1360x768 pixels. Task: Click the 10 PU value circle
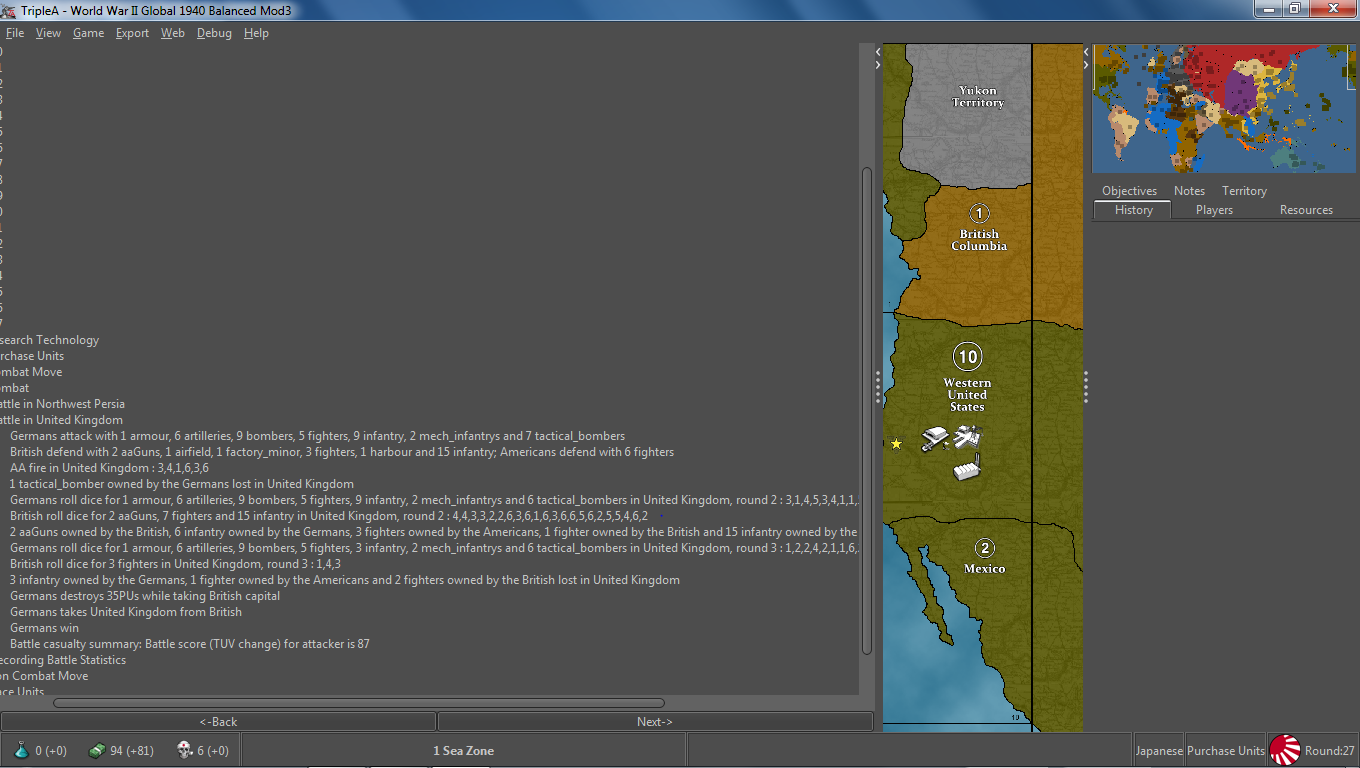tap(967, 357)
